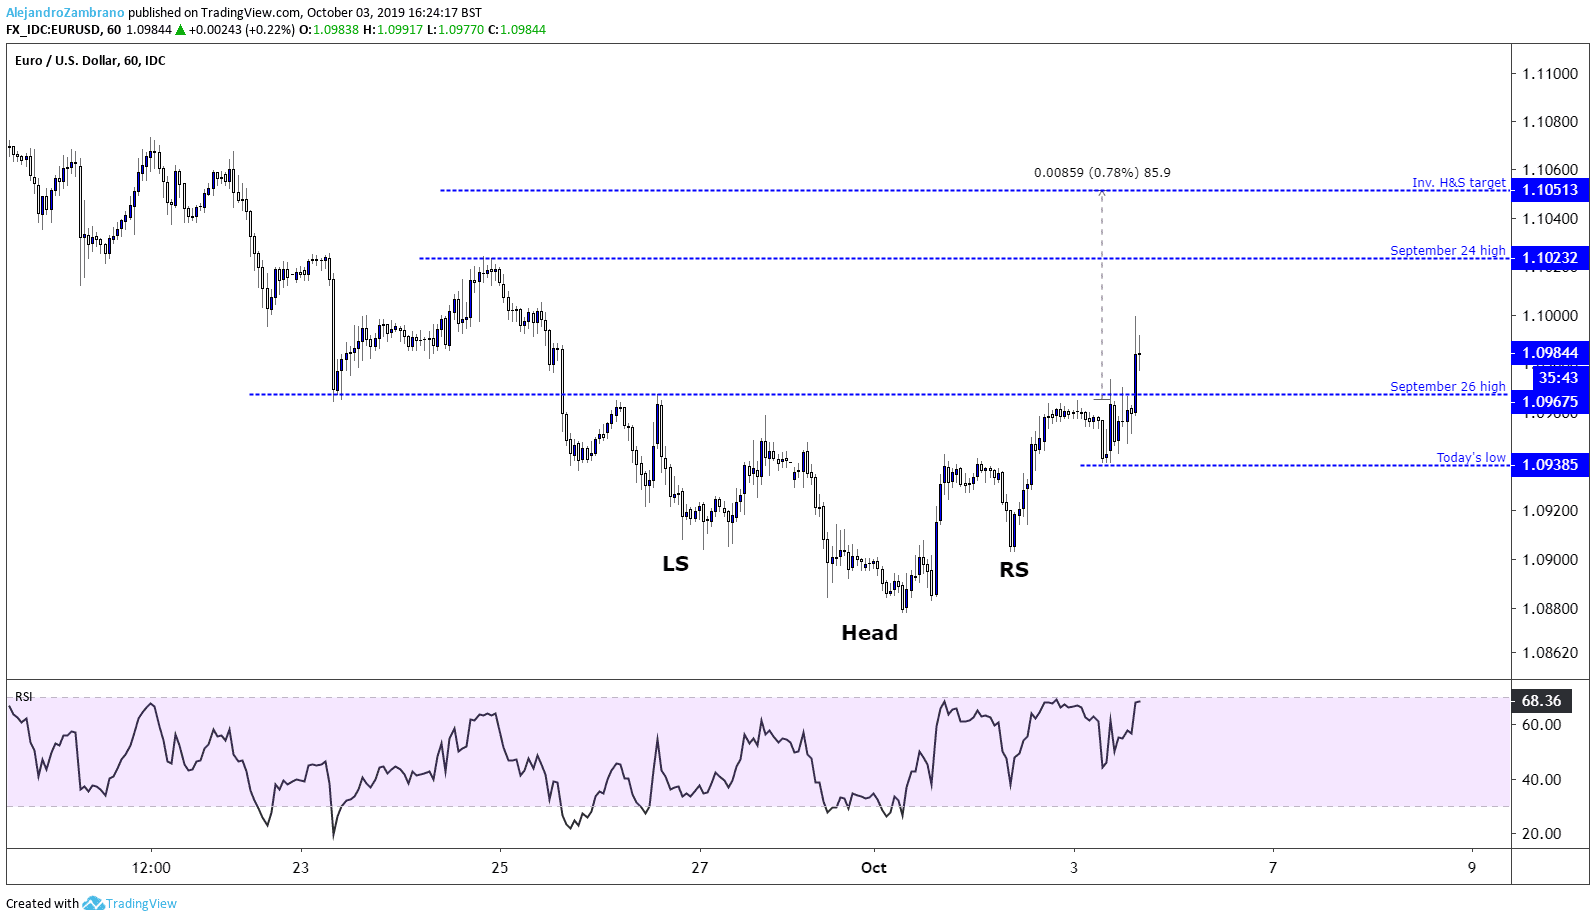Click the LS left shoulder annotation

[x=676, y=564]
